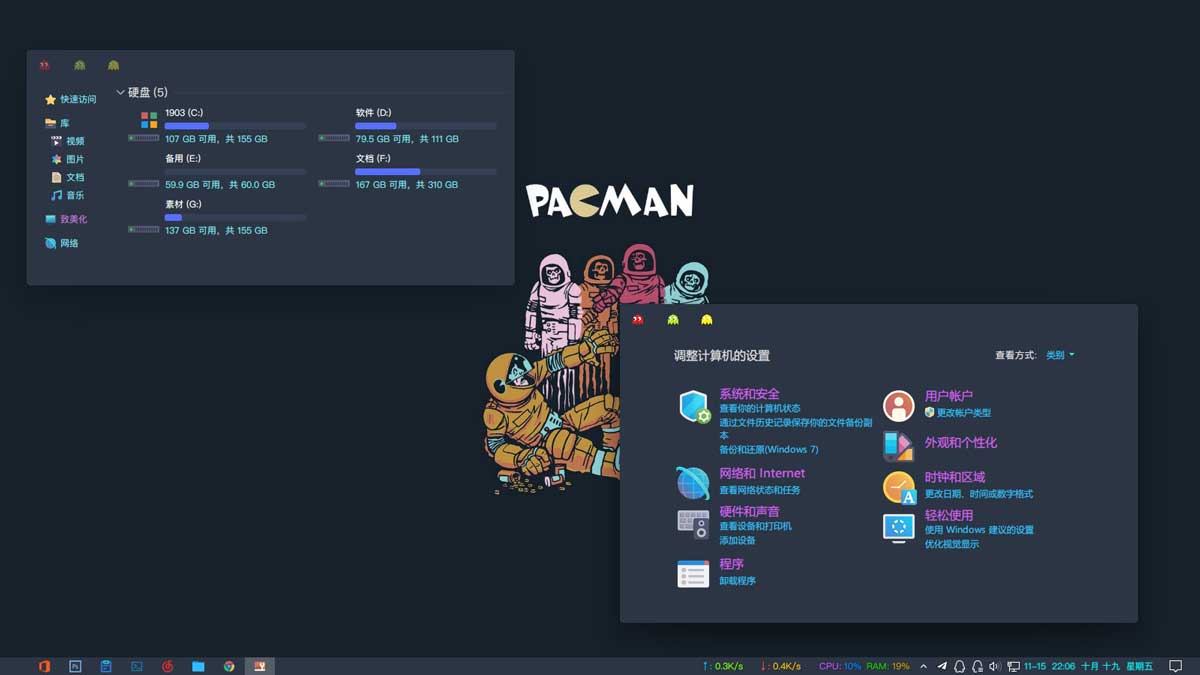Open the 图片 library folder
This screenshot has width=1200, height=675.
click(68, 159)
